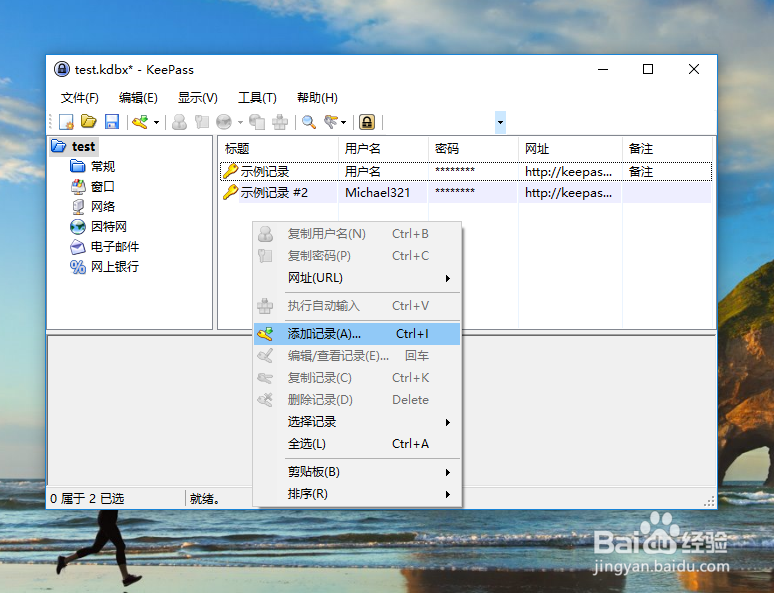
Task: Sort by the 用户名 column header
Action: click(383, 149)
